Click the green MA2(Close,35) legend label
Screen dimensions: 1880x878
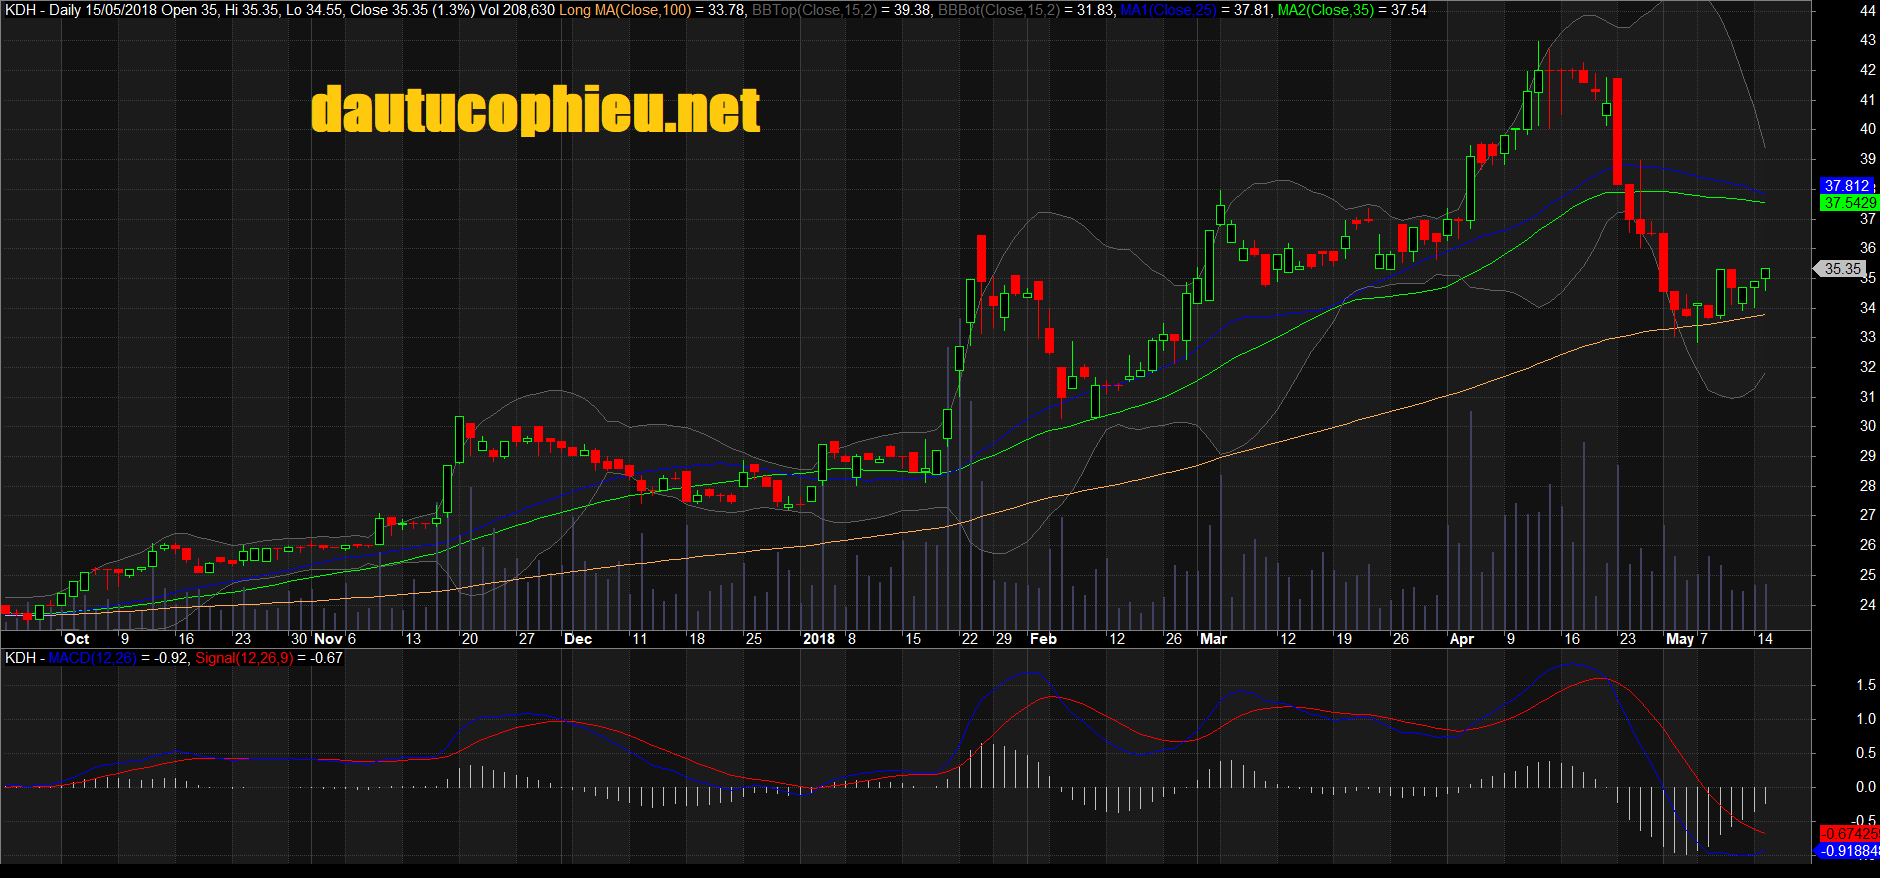coord(1325,10)
